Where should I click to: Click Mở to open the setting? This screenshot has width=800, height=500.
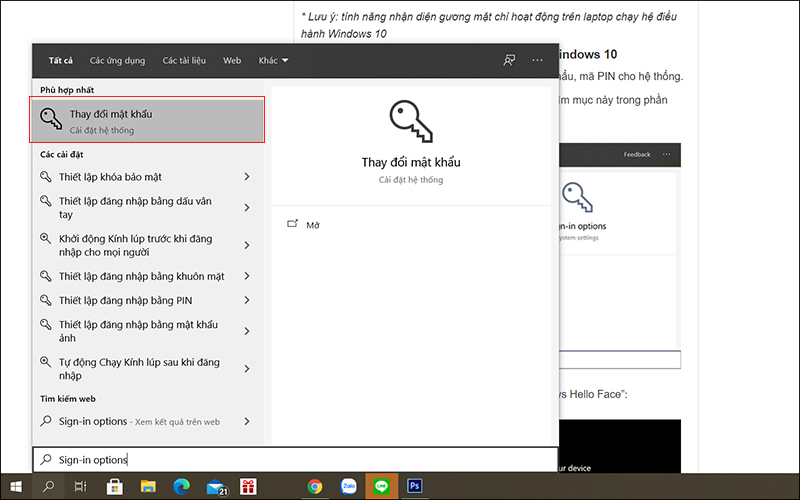pyautogui.click(x=313, y=225)
